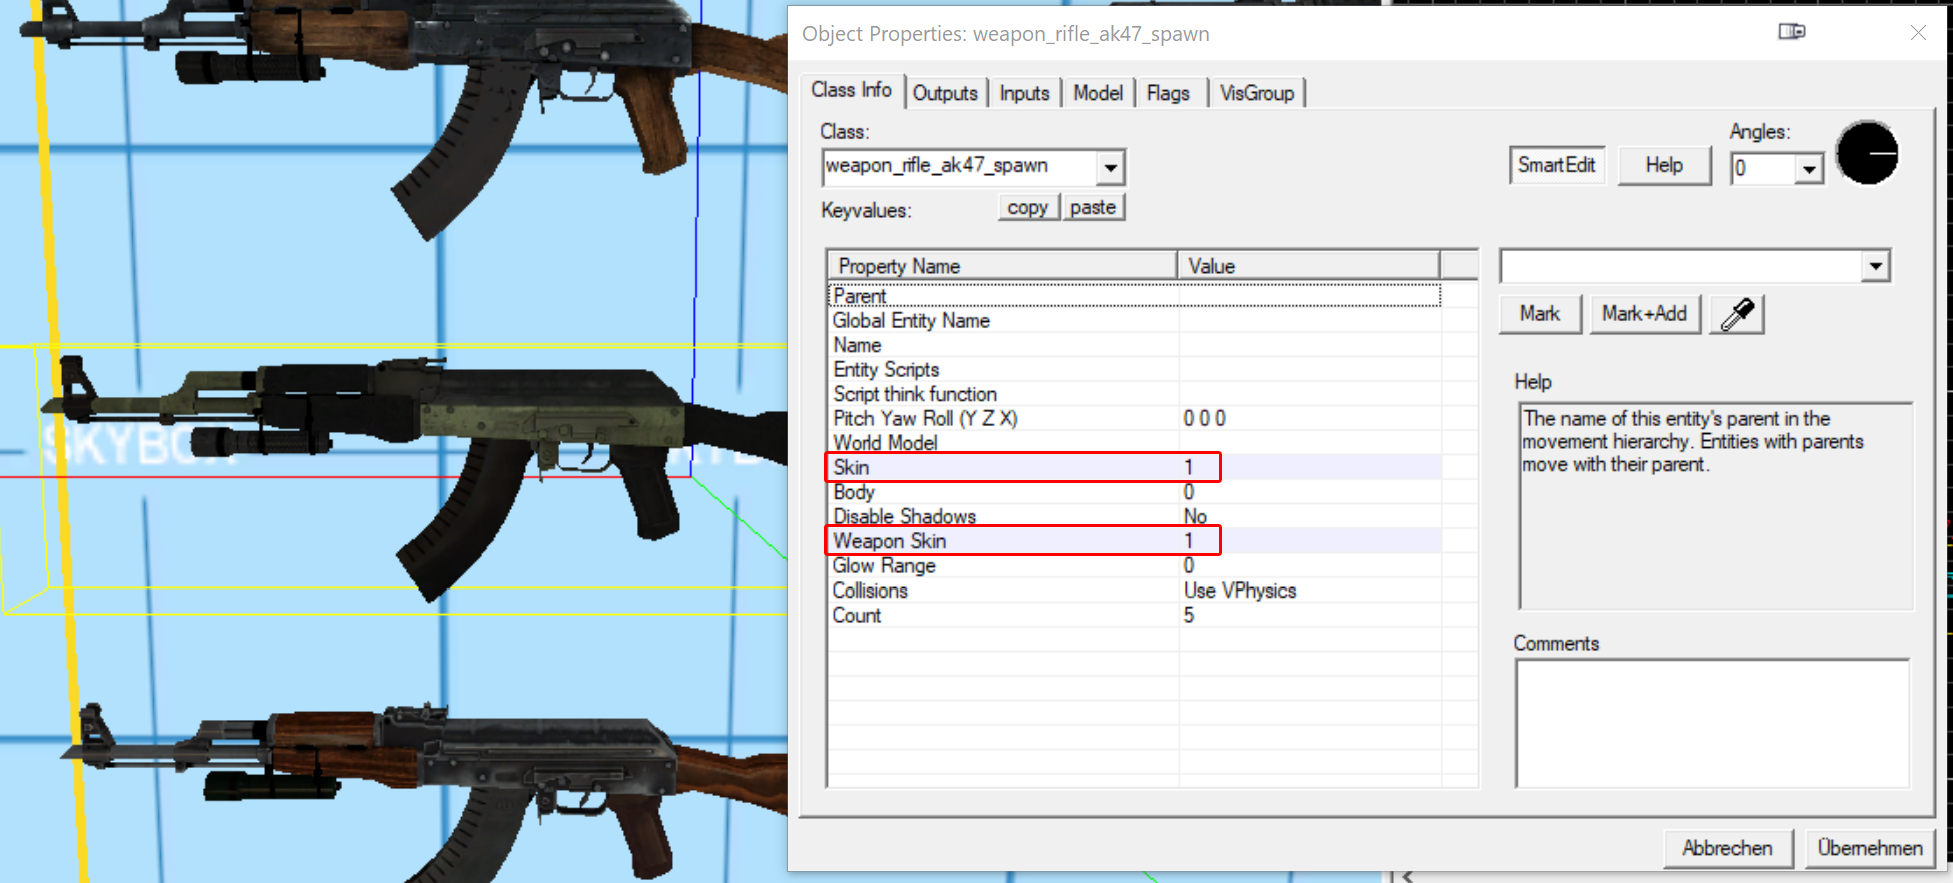Click the Mark button
The image size is (1953, 883).
coord(1540,314)
